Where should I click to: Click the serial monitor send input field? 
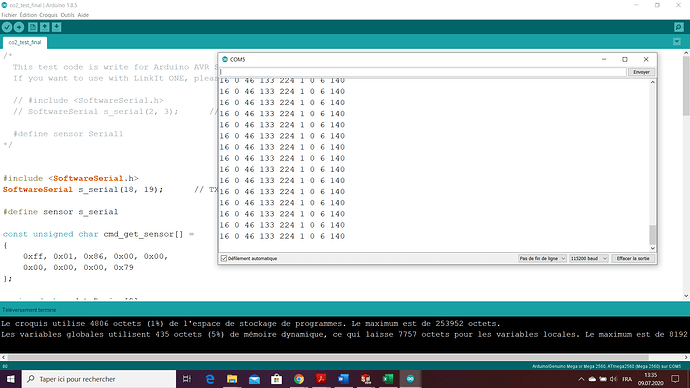422,72
